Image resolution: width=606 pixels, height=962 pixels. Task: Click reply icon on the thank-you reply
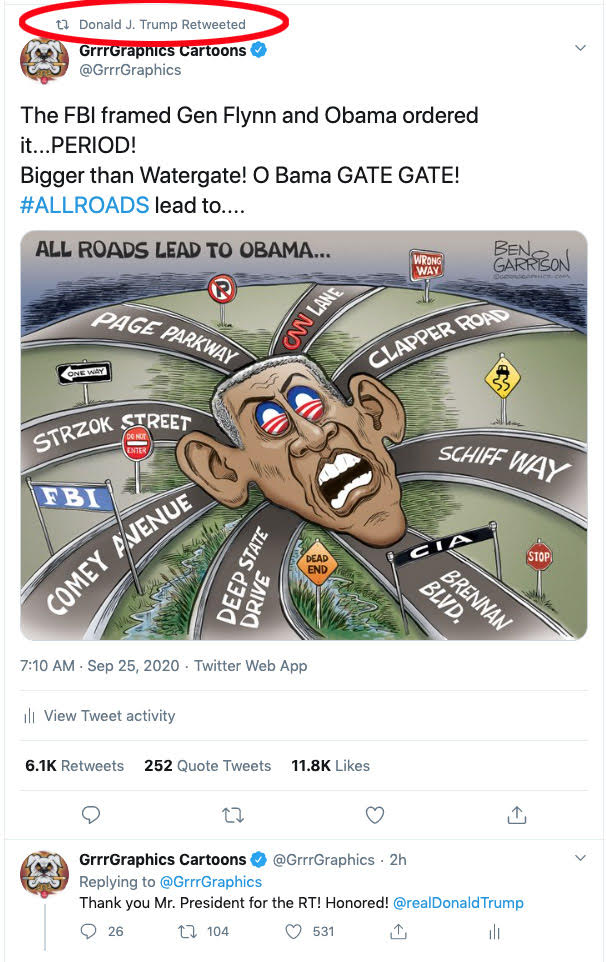coord(89,931)
